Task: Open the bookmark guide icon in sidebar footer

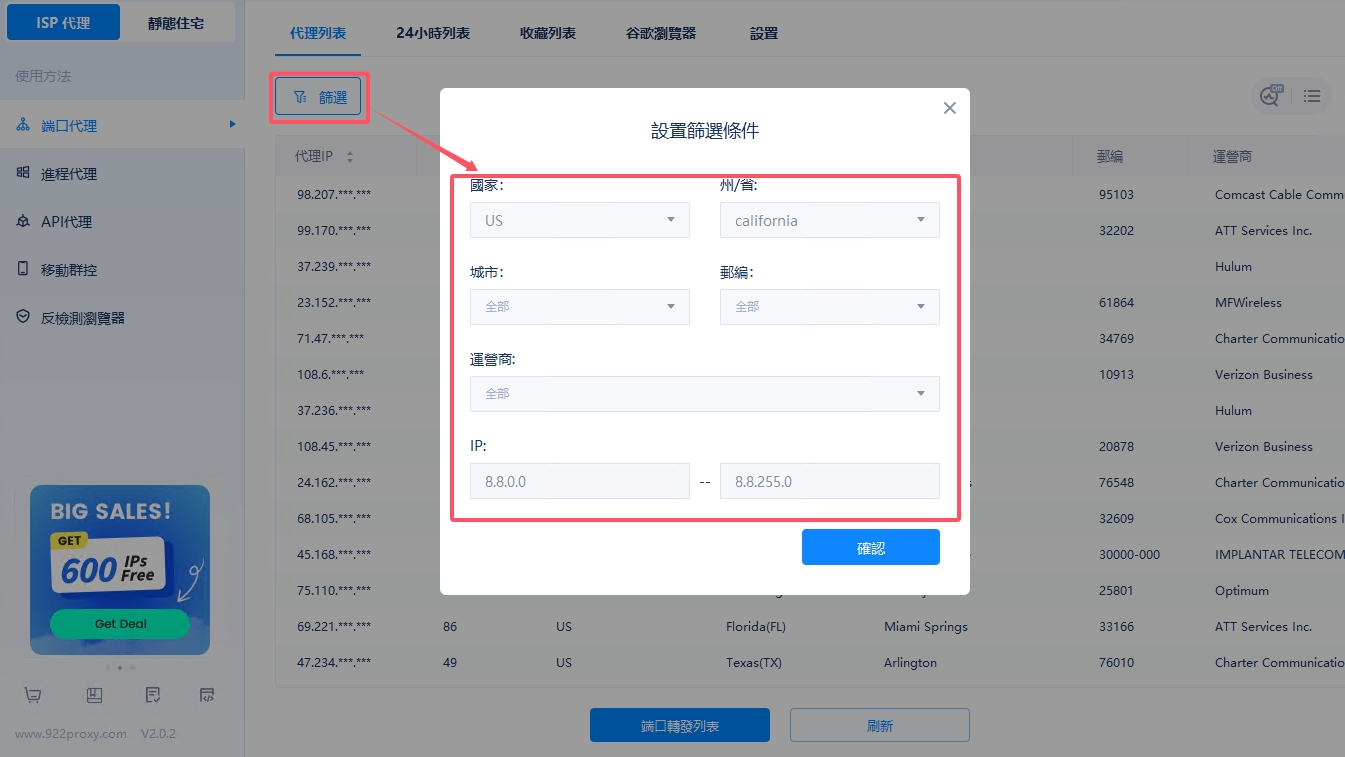Action: (94, 695)
